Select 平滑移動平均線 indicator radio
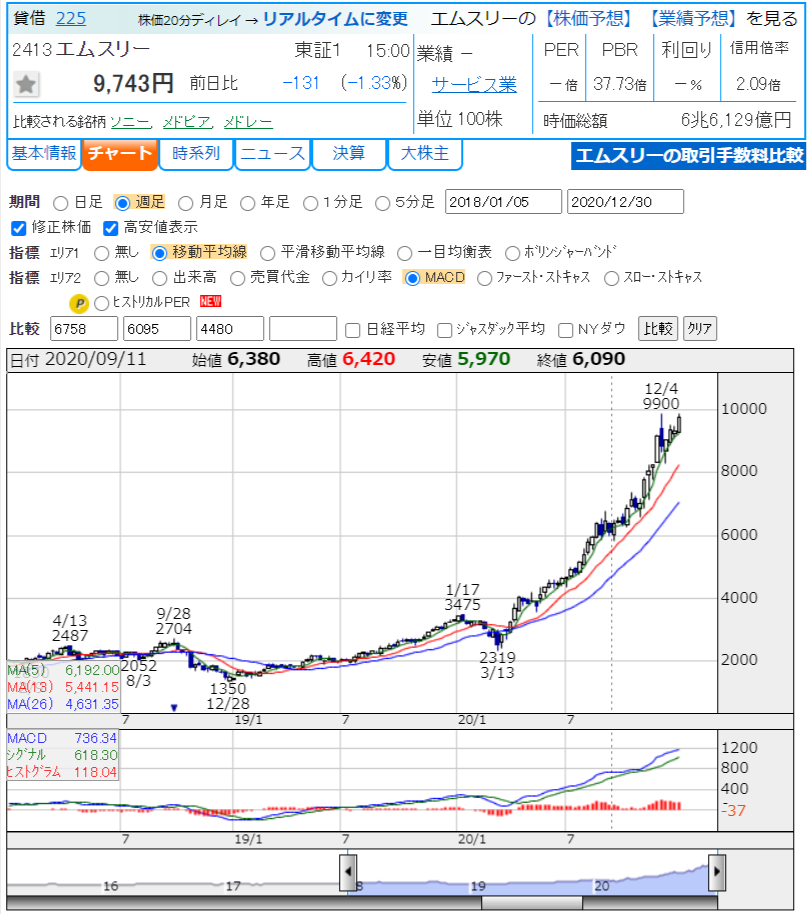The image size is (811, 914). [x=268, y=253]
